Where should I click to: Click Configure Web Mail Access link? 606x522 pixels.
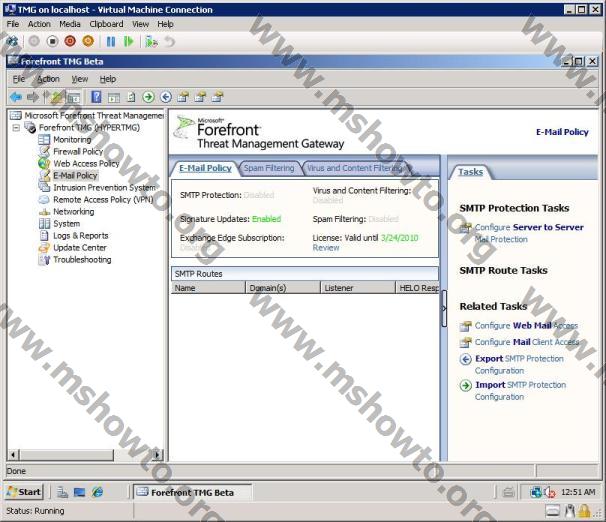pos(526,325)
